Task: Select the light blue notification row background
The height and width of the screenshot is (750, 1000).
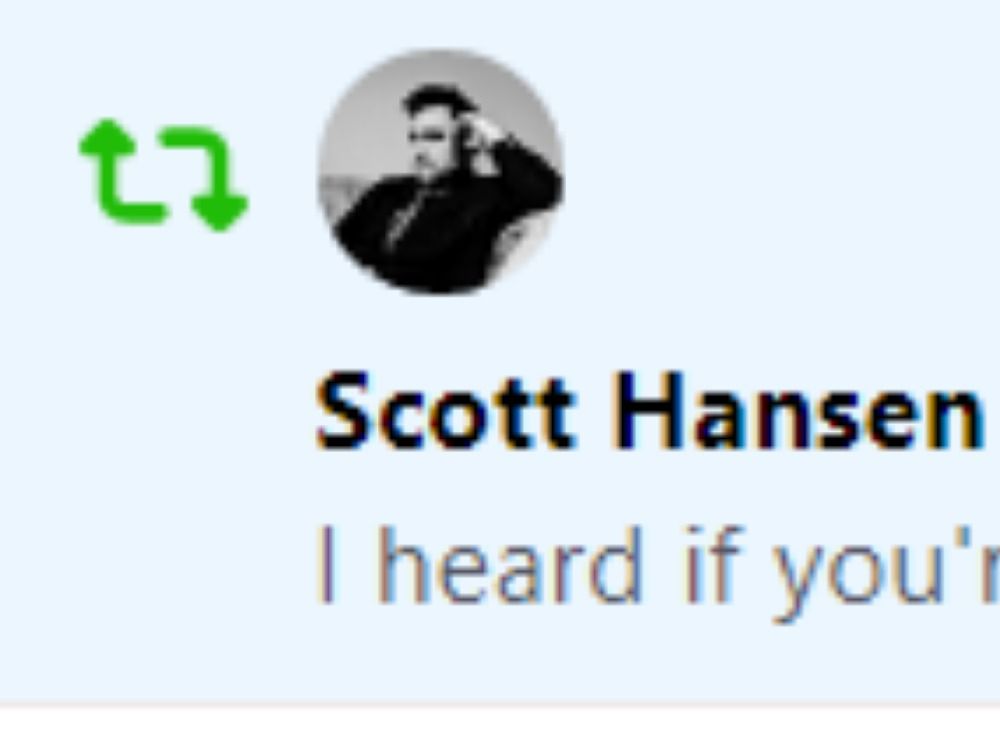Action: [x=500, y=351]
